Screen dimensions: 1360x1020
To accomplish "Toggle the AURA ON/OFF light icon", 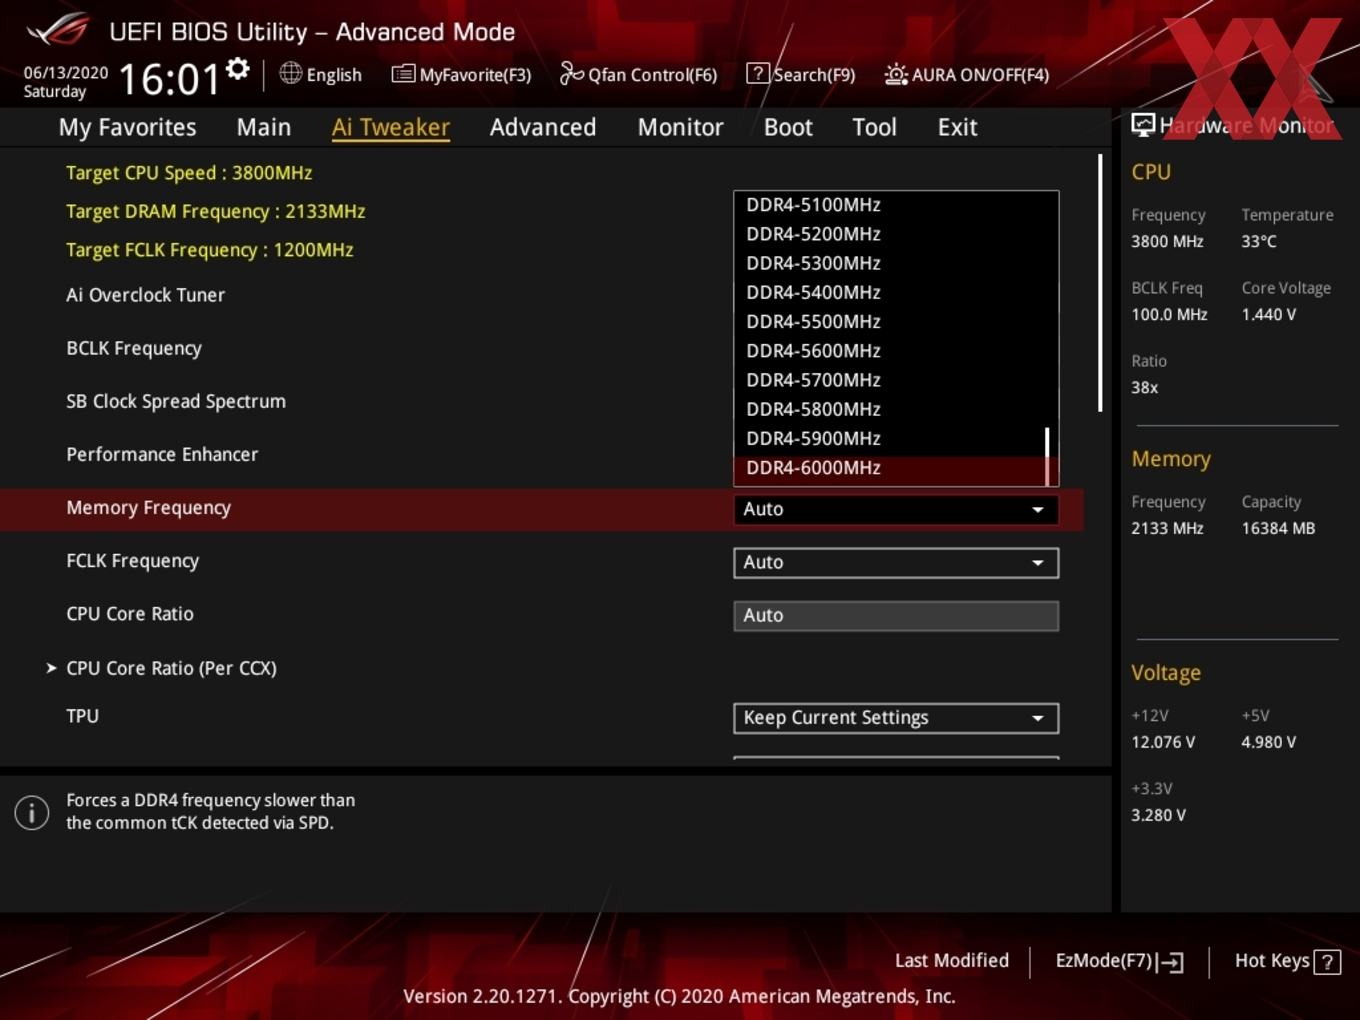I will (x=896, y=74).
